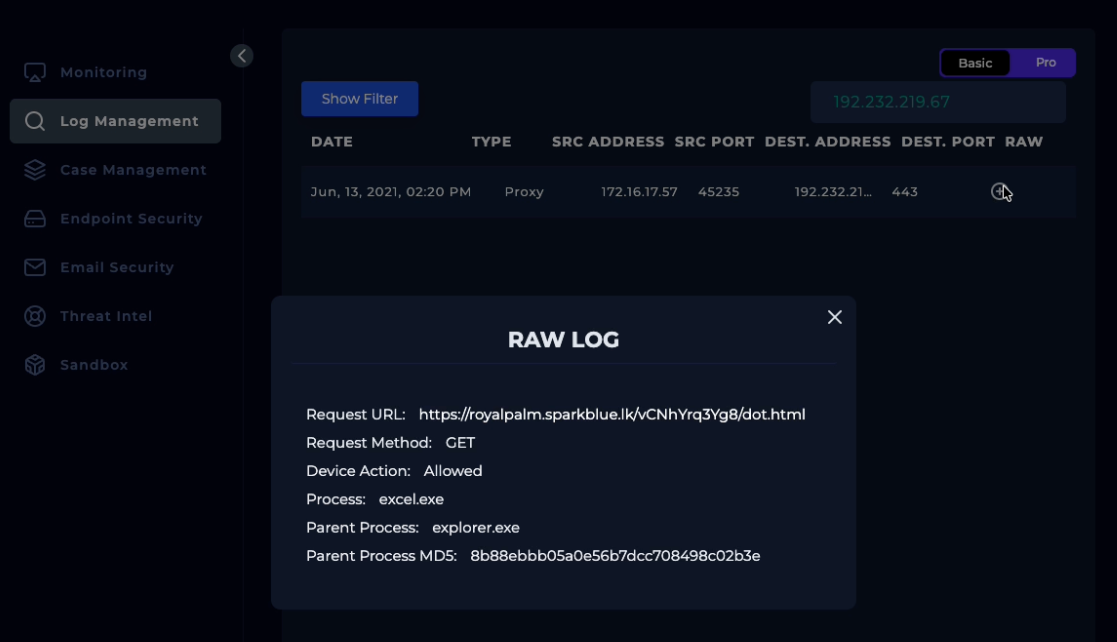Image resolution: width=1117 pixels, height=642 pixels.
Task: Open the Threat Intel menu item
Action: point(106,317)
